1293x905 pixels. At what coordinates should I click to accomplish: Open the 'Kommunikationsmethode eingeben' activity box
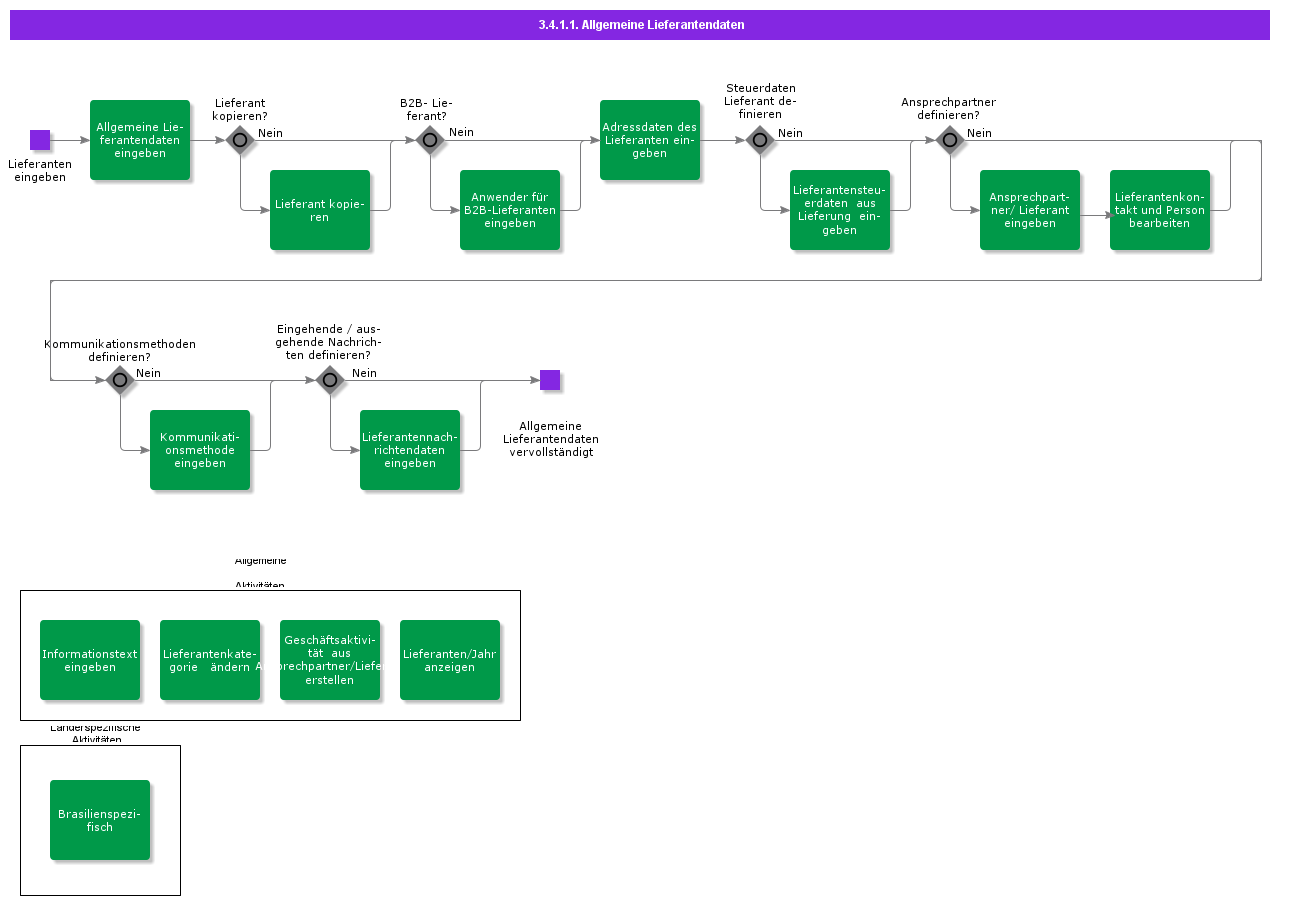pyautogui.click(x=200, y=450)
